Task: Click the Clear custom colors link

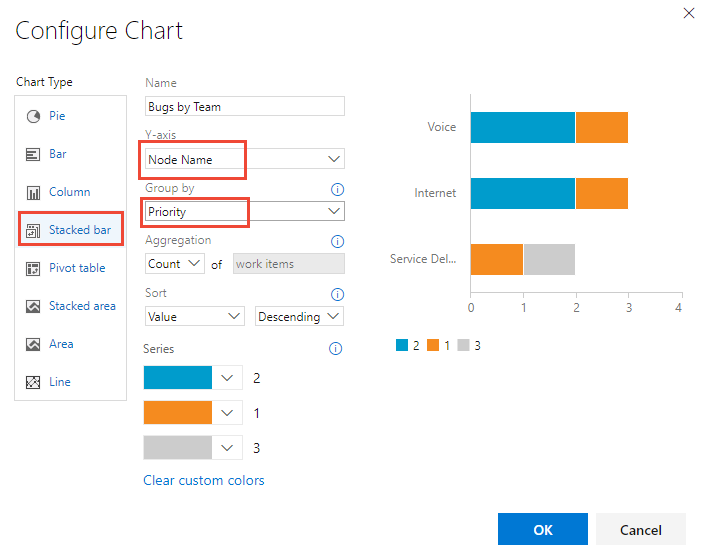Action: (204, 481)
